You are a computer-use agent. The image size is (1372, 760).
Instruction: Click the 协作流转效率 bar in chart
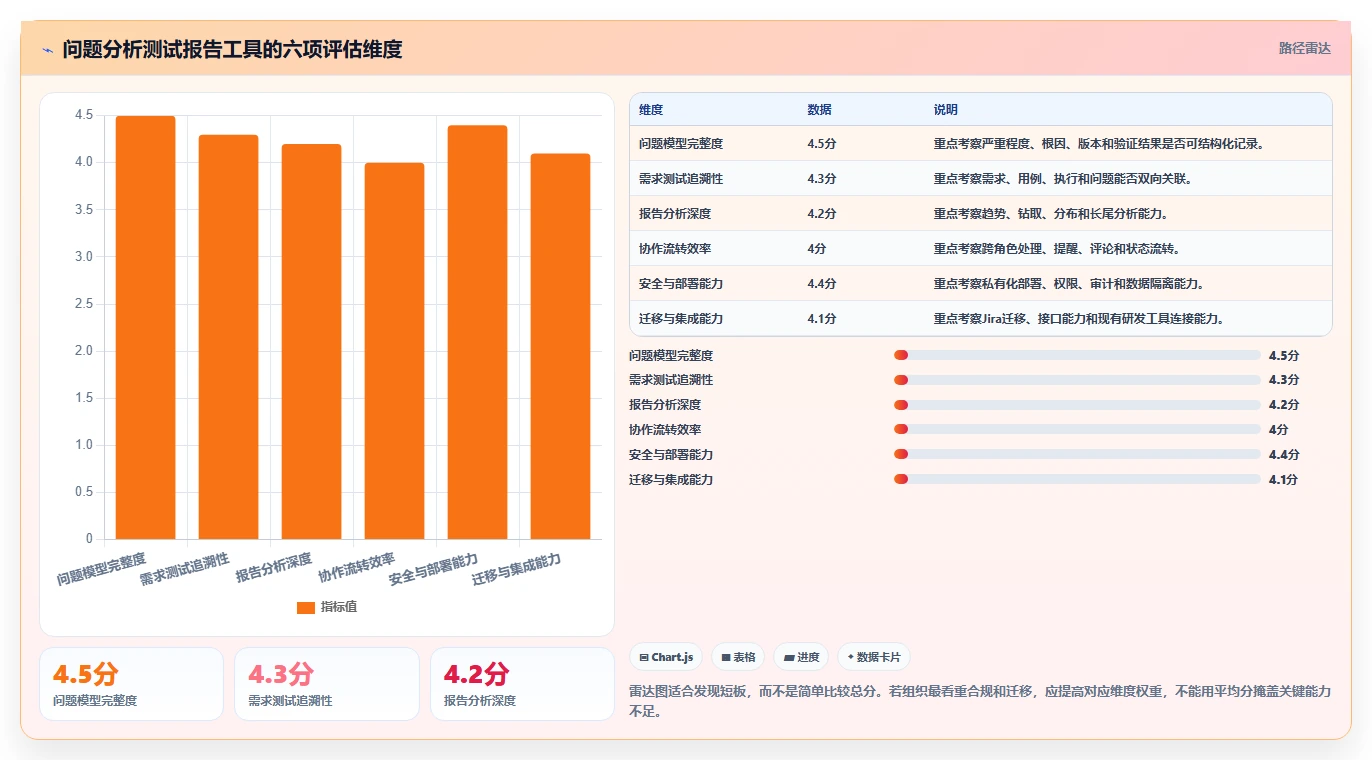pyautogui.click(x=394, y=351)
